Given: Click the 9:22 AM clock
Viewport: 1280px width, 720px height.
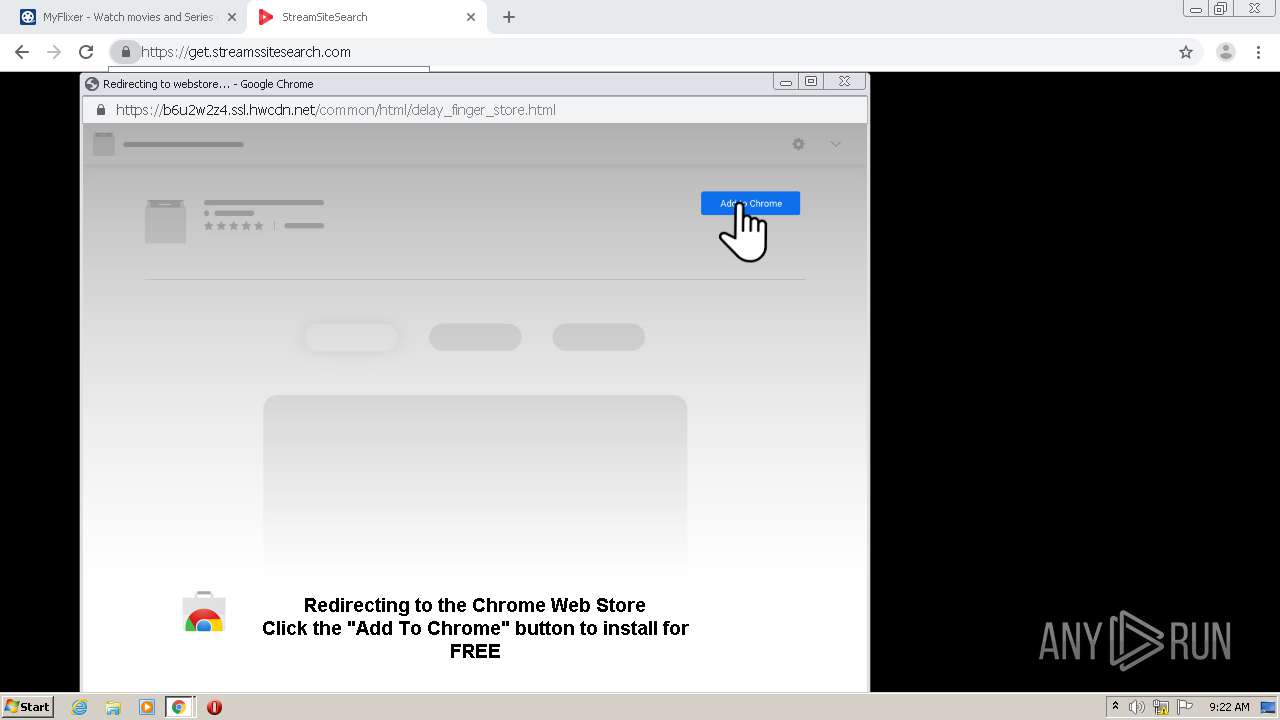Looking at the screenshot, I should [x=1229, y=707].
